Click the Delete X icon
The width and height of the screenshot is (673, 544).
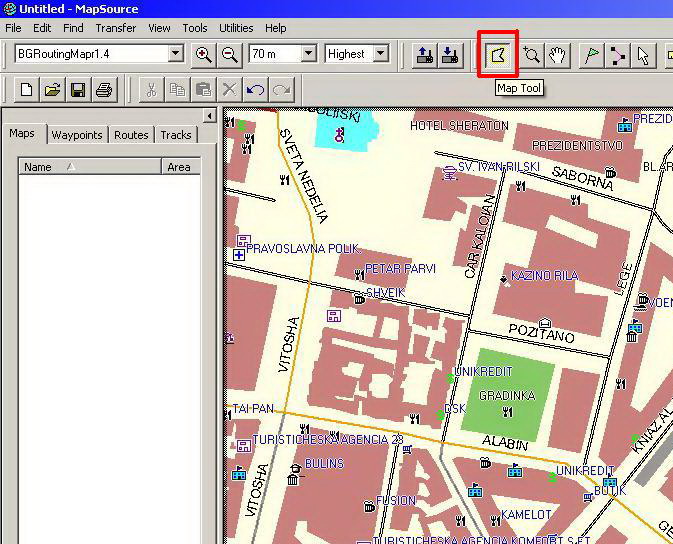point(229,90)
